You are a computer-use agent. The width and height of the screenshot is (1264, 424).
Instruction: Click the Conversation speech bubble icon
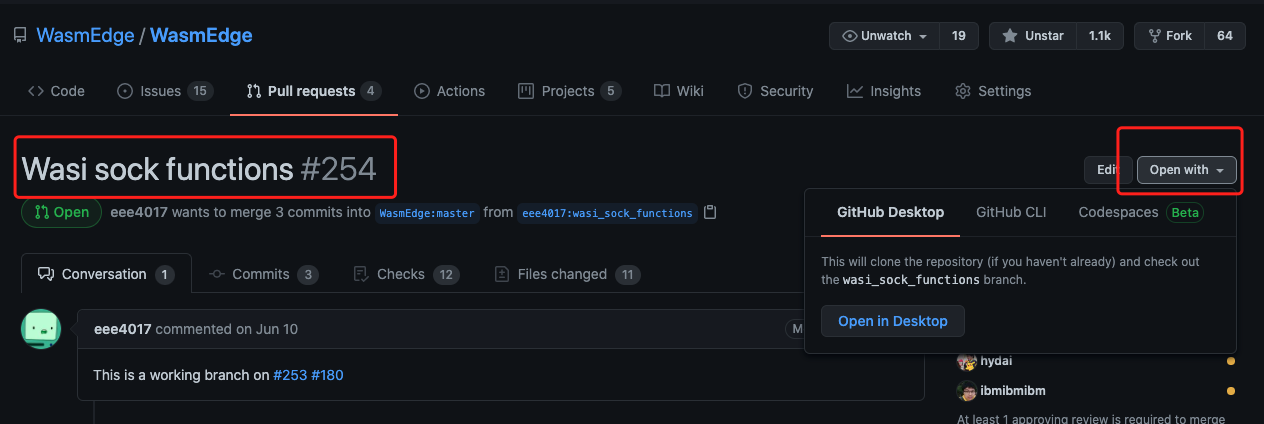45,274
